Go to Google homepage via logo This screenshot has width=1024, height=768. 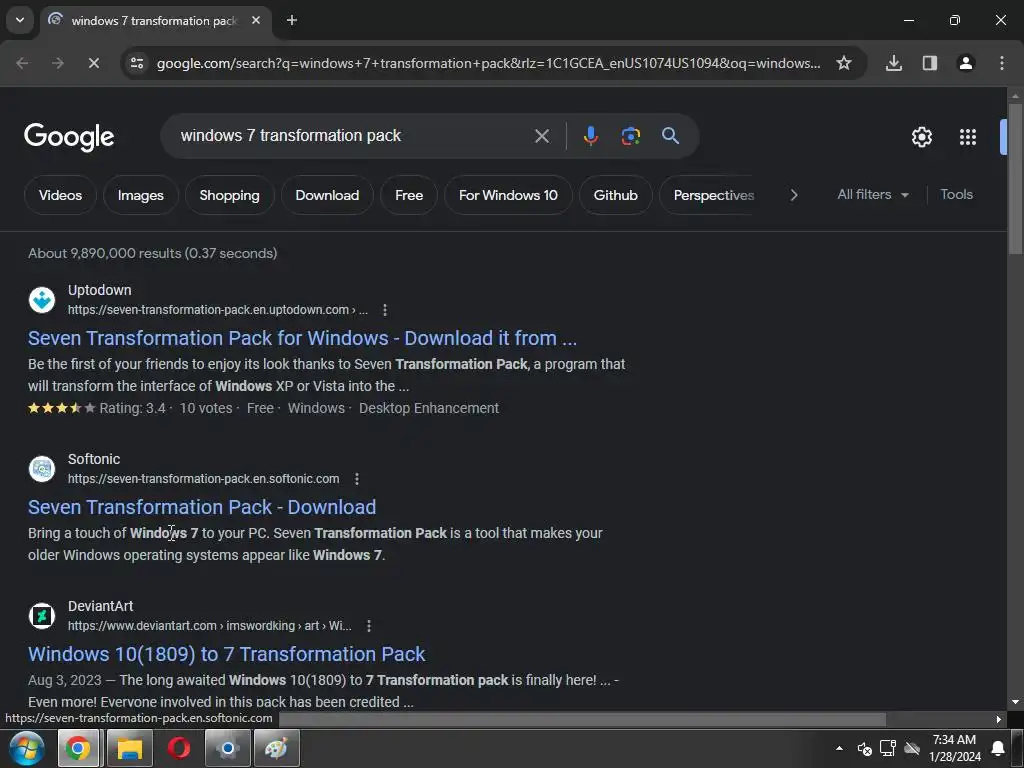(69, 136)
